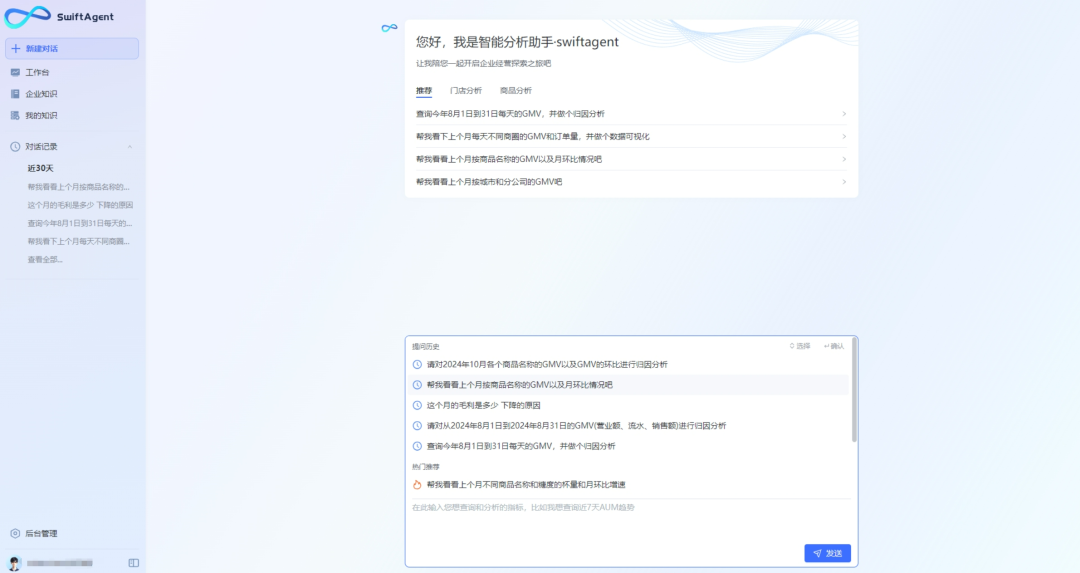Image resolution: width=1080 pixels, height=573 pixels.
Task: Select history item 请对2024年10月各个商品名称的GMV
Action: pos(547,365)
